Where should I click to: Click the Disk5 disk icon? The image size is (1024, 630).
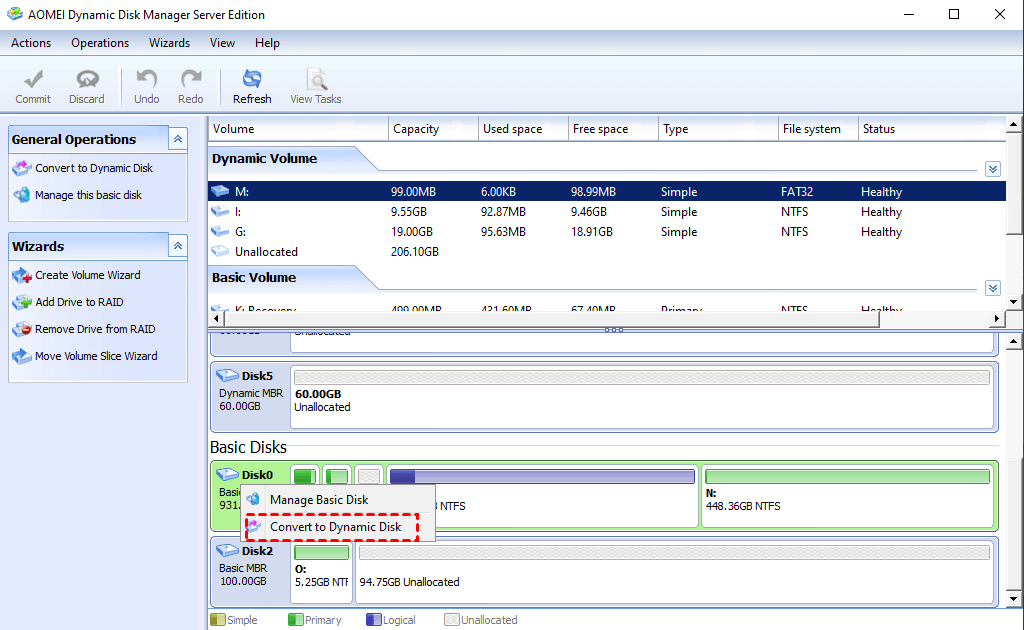(x=227, y=375)
